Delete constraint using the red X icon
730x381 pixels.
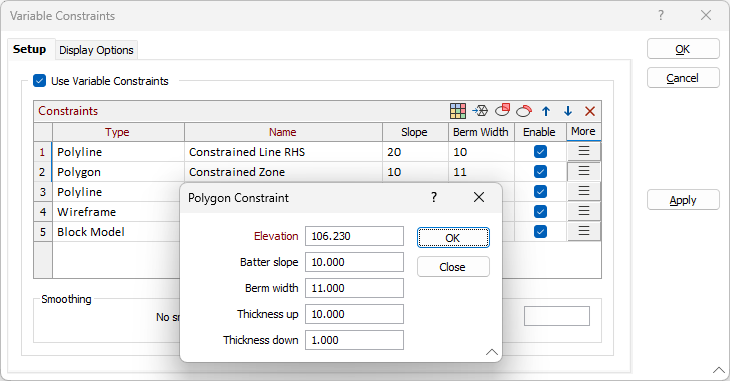point(590,111)
